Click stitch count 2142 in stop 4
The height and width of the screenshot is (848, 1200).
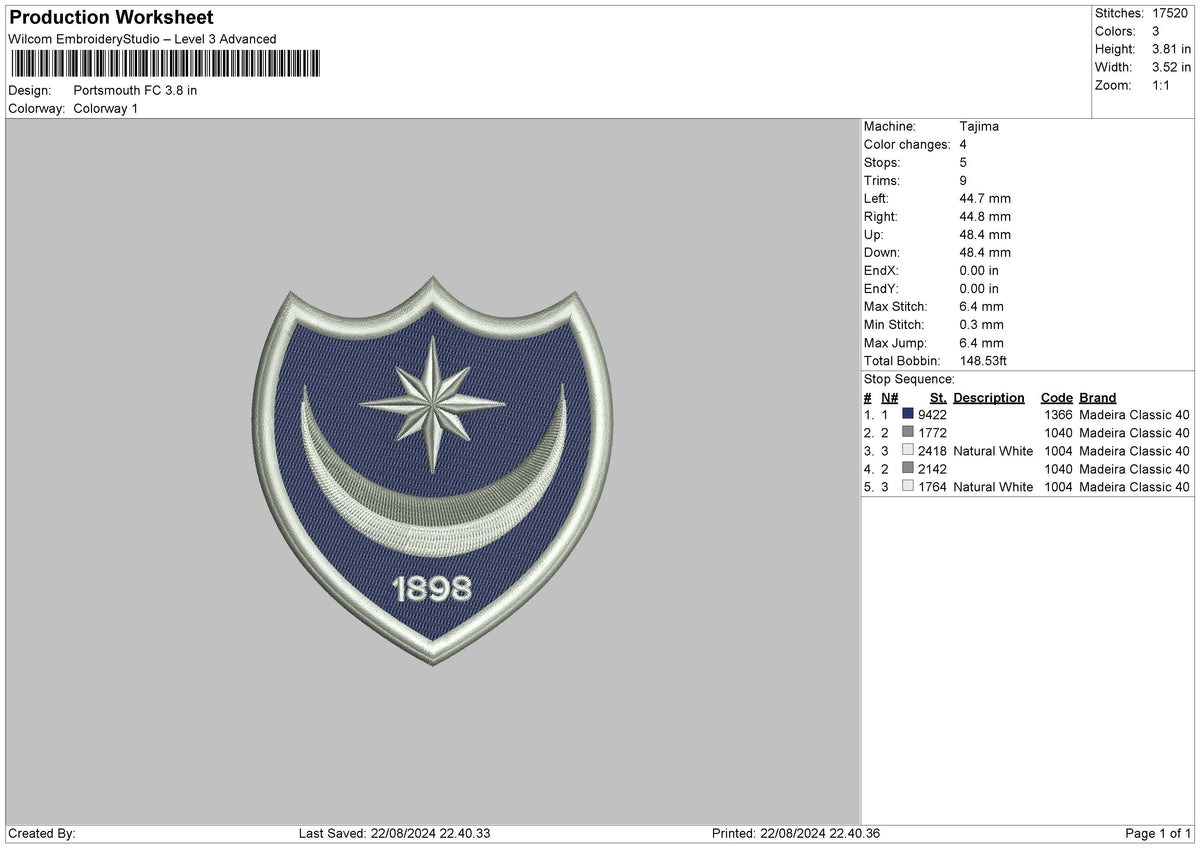[932, 469]
